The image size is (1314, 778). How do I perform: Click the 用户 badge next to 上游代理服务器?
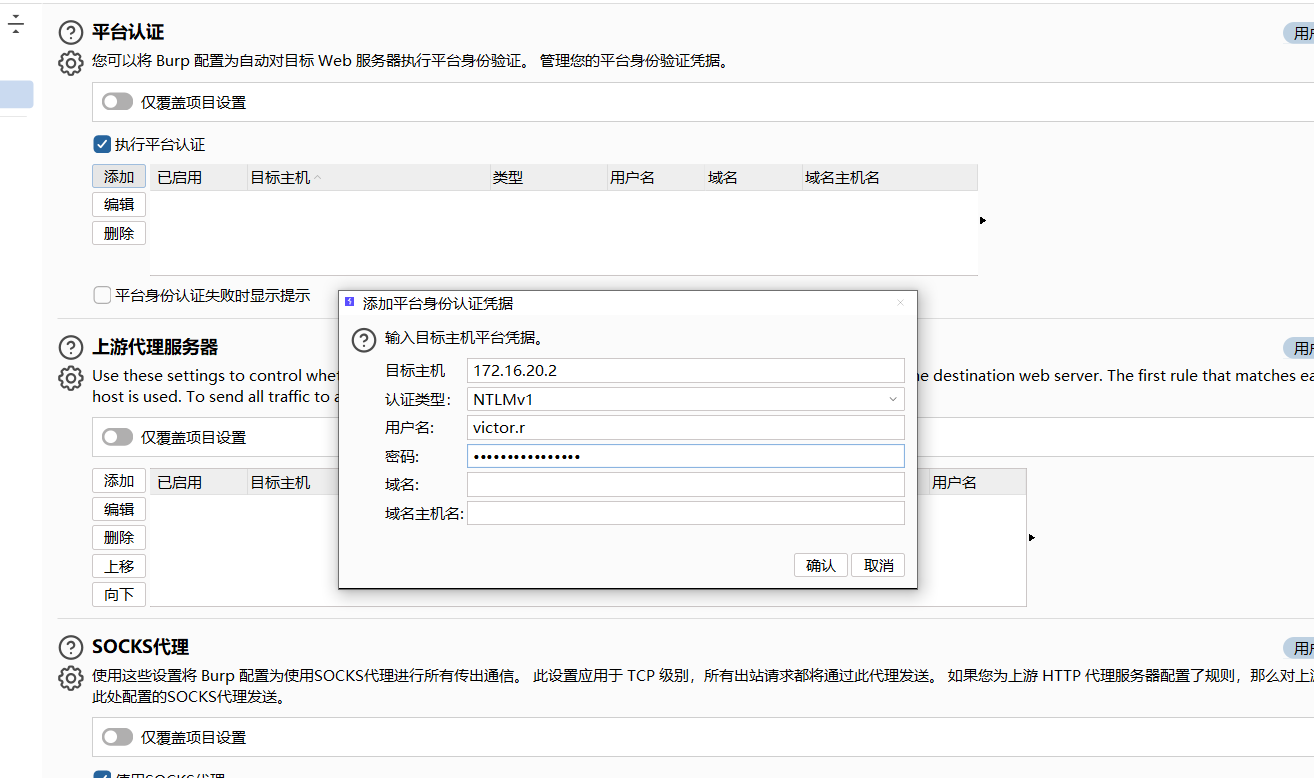click(x=1300, y=347)
